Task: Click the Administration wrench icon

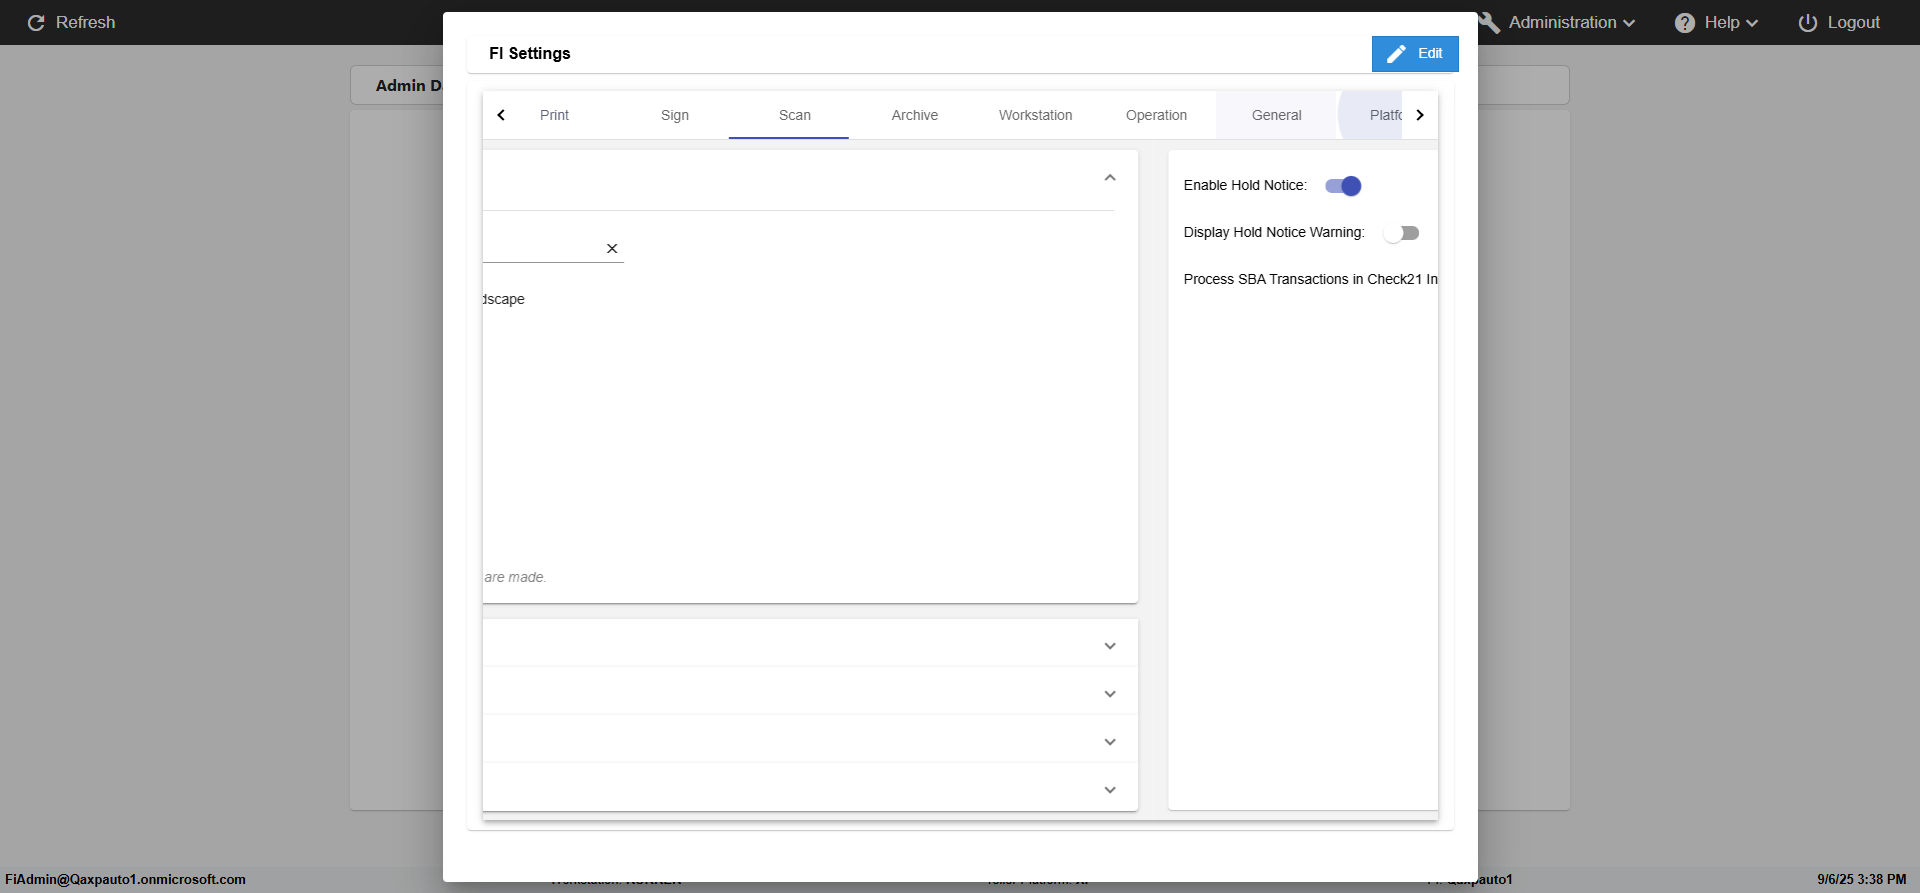Action: click(x=1490, y=23)
